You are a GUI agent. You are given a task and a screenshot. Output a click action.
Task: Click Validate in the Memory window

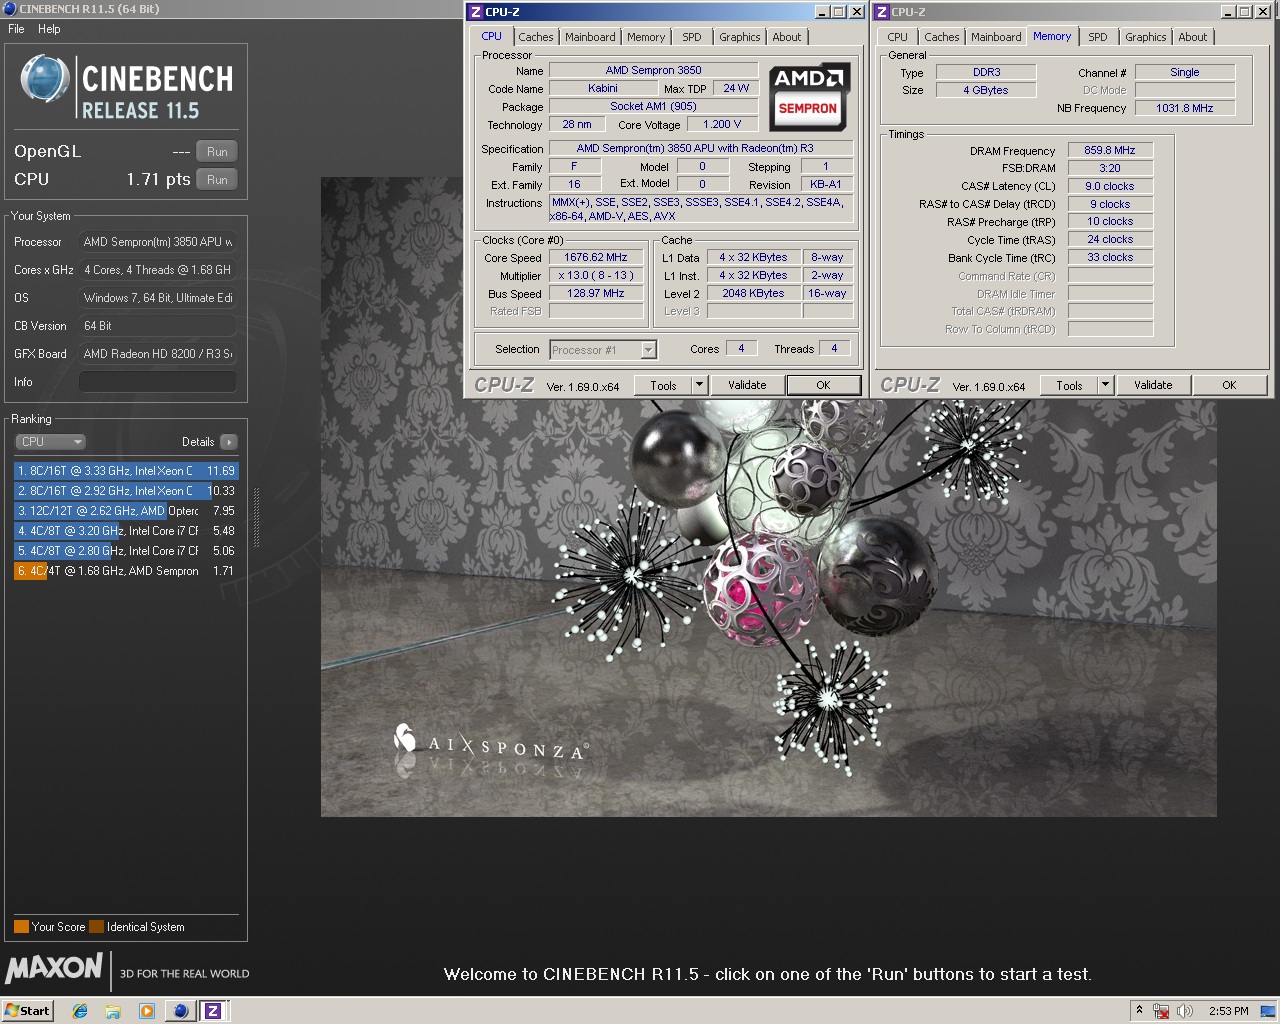1153,385
